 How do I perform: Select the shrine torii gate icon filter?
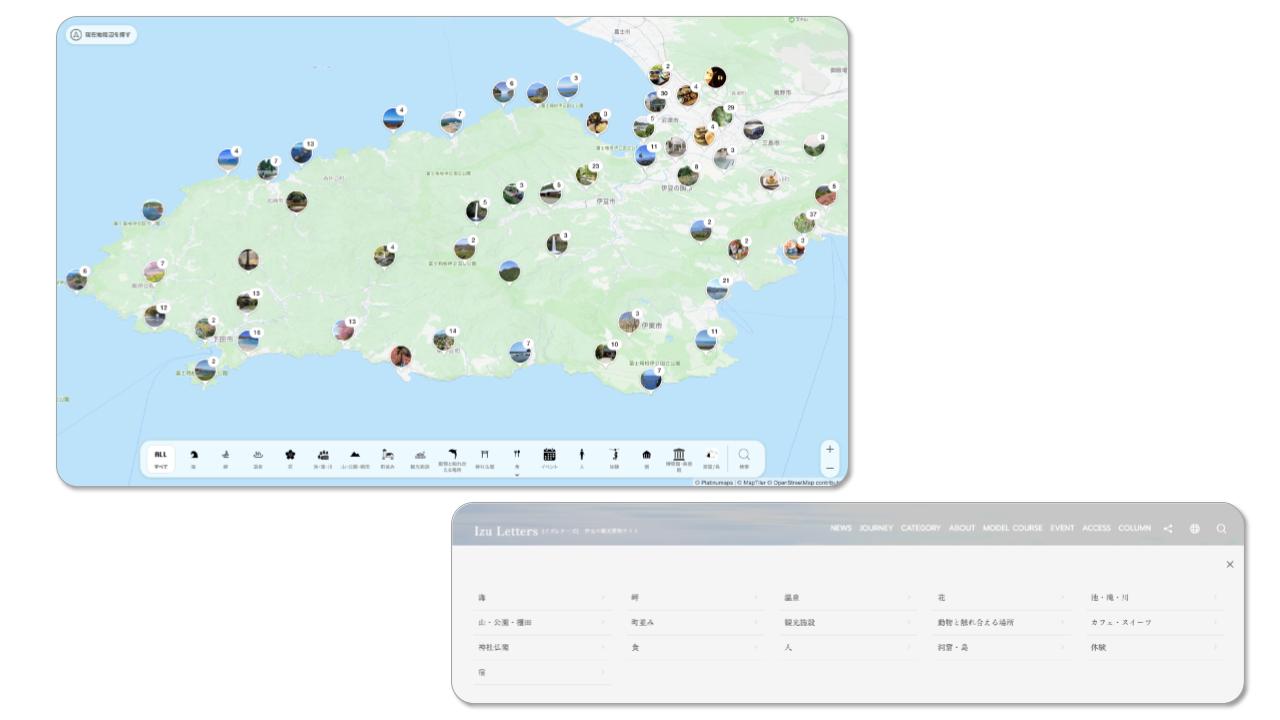point(484,455)
